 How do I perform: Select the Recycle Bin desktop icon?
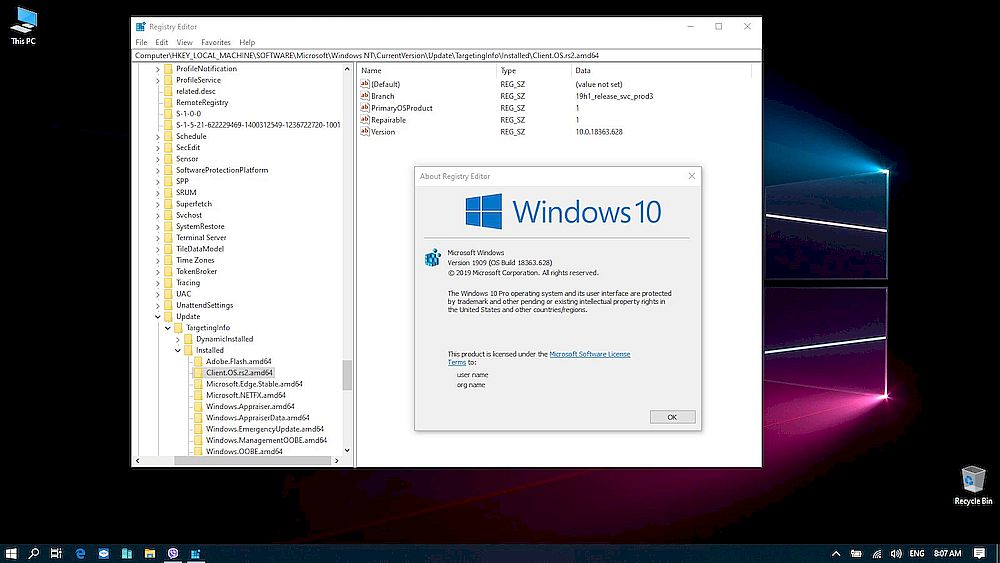click(x=973, y=485)
